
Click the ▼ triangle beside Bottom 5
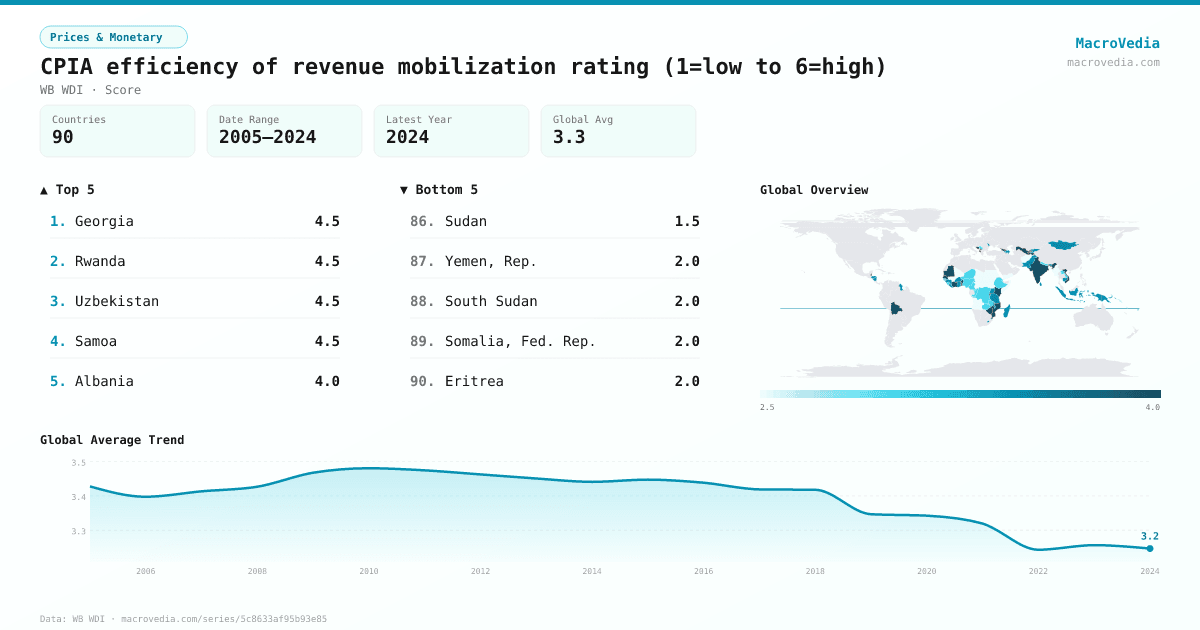click(x=403, y=189)
